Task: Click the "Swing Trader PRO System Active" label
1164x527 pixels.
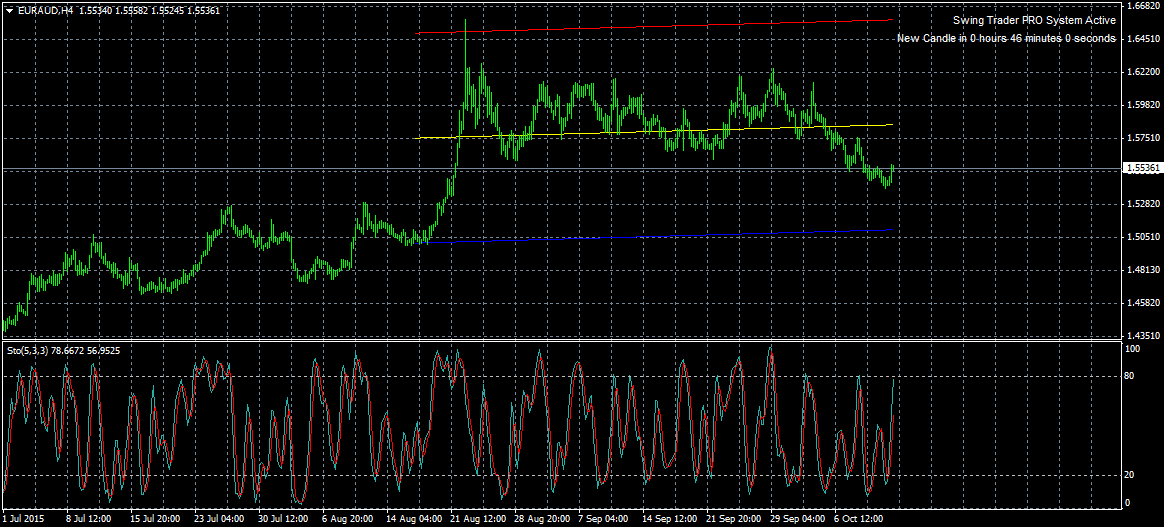Action: [1034, 21]
